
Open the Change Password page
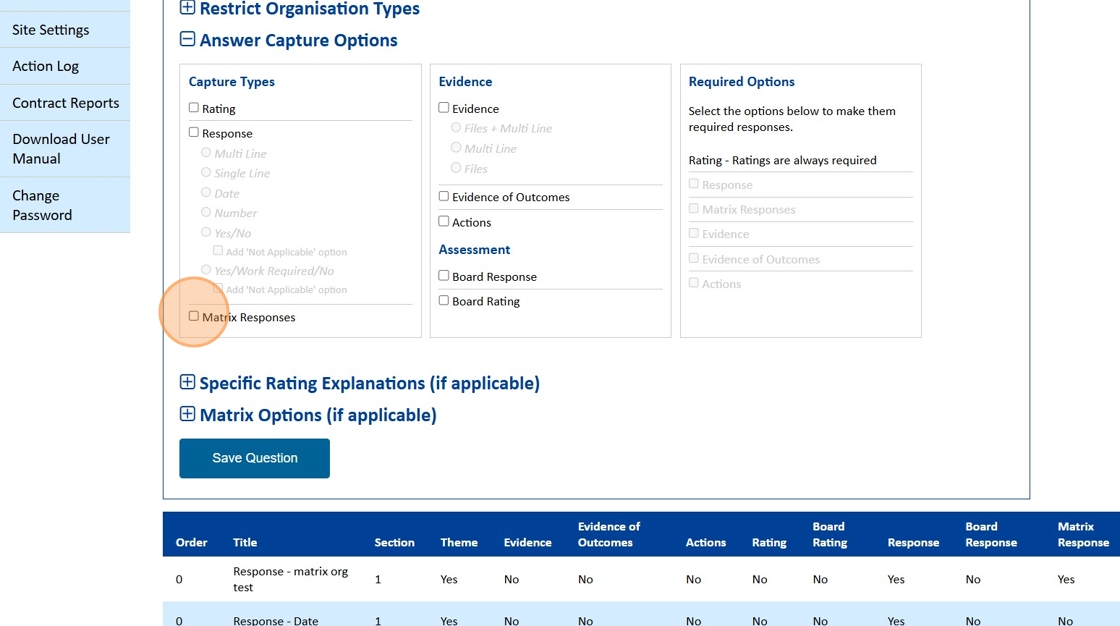pos(42,205)
